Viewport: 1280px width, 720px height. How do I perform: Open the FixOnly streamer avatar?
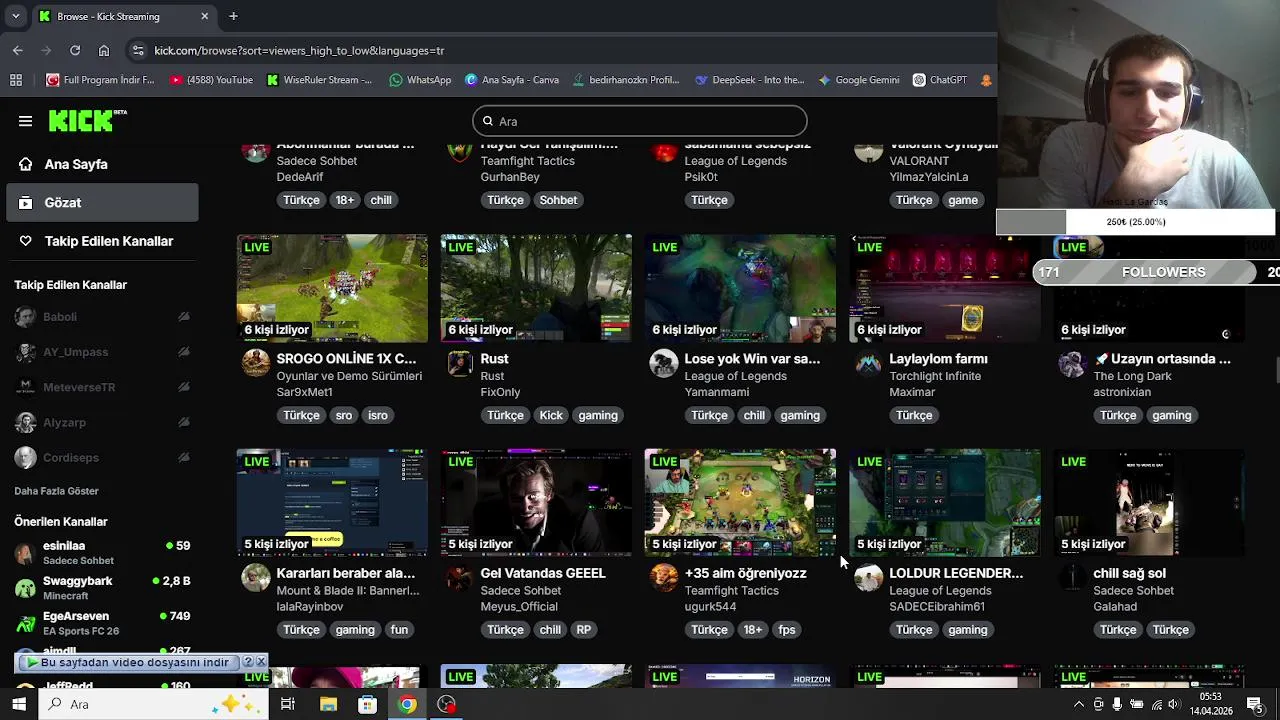460,363
